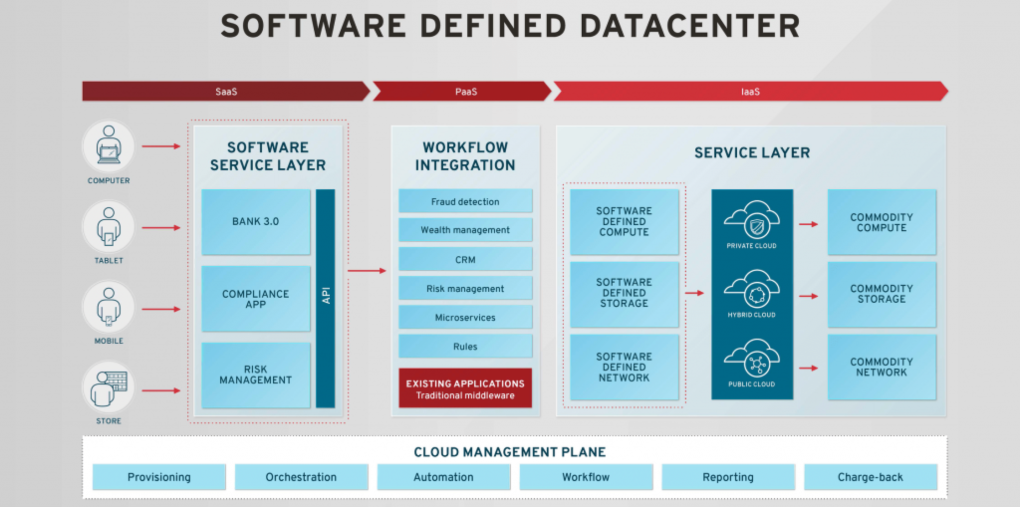Select the SaaS arrow banner
Screen dimensions: 1020x507
pos(226,92)
